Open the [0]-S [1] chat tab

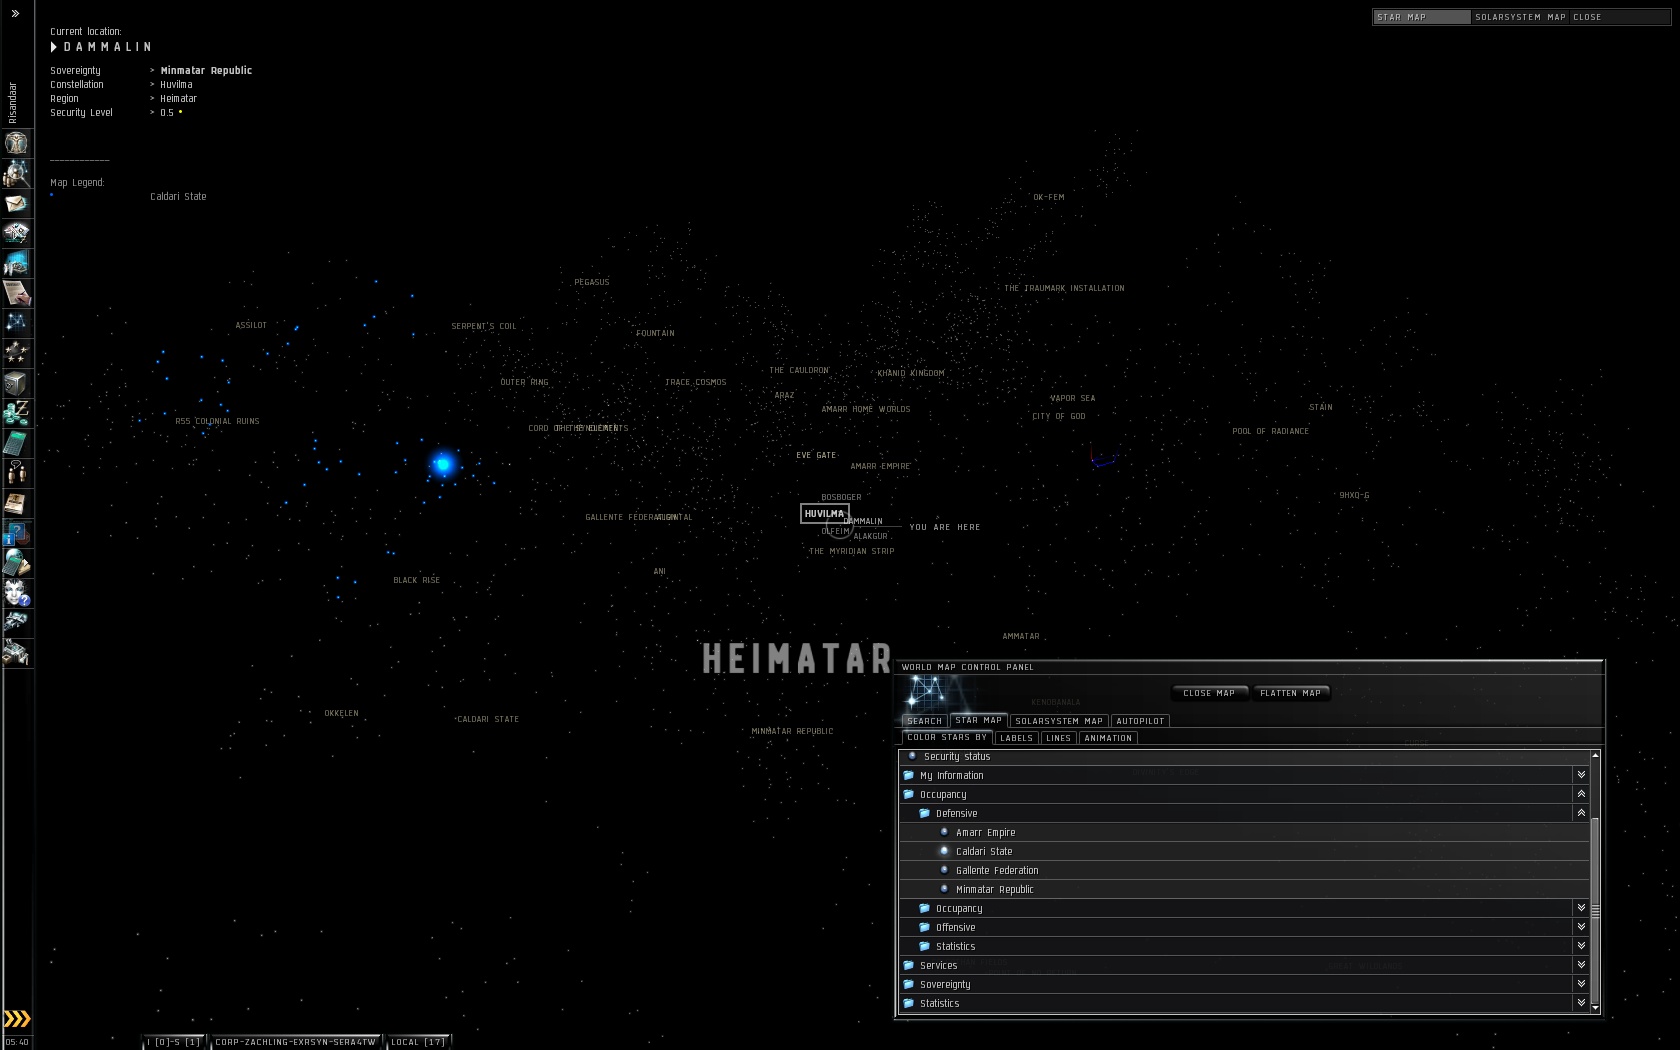tap(174, 1042)
